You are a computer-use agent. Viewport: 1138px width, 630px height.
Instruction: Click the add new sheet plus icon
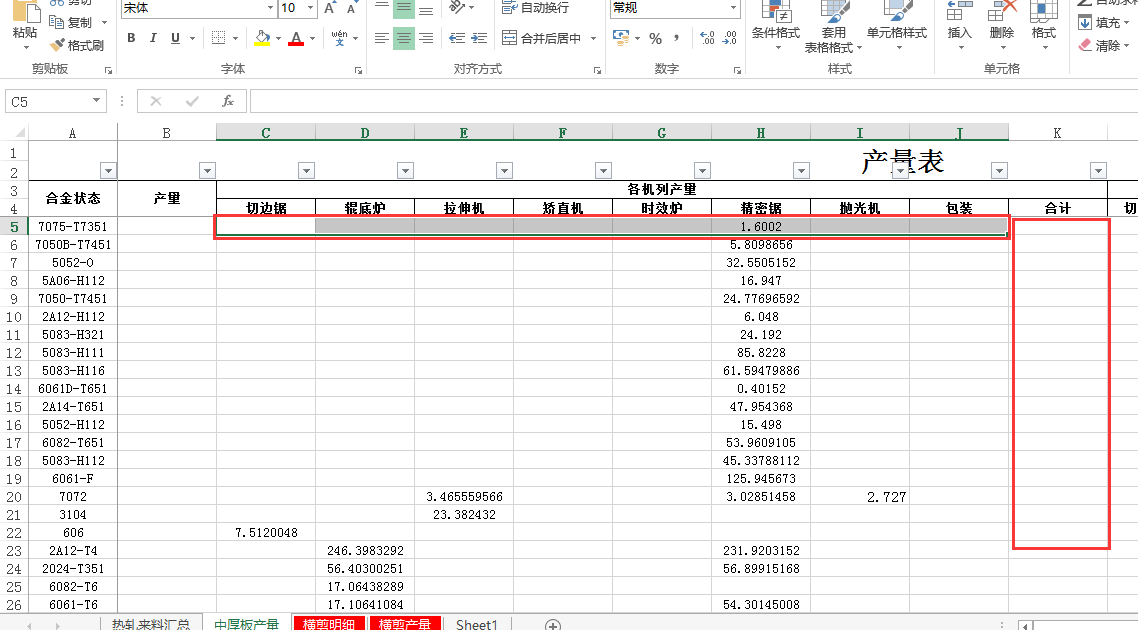[552, 624]
